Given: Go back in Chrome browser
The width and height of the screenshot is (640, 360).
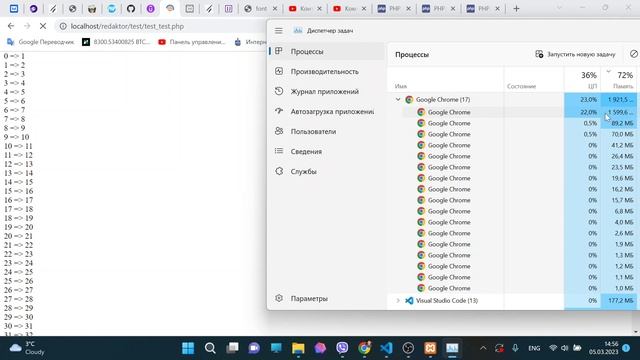Looking at the screenshot, I should 11,26.
